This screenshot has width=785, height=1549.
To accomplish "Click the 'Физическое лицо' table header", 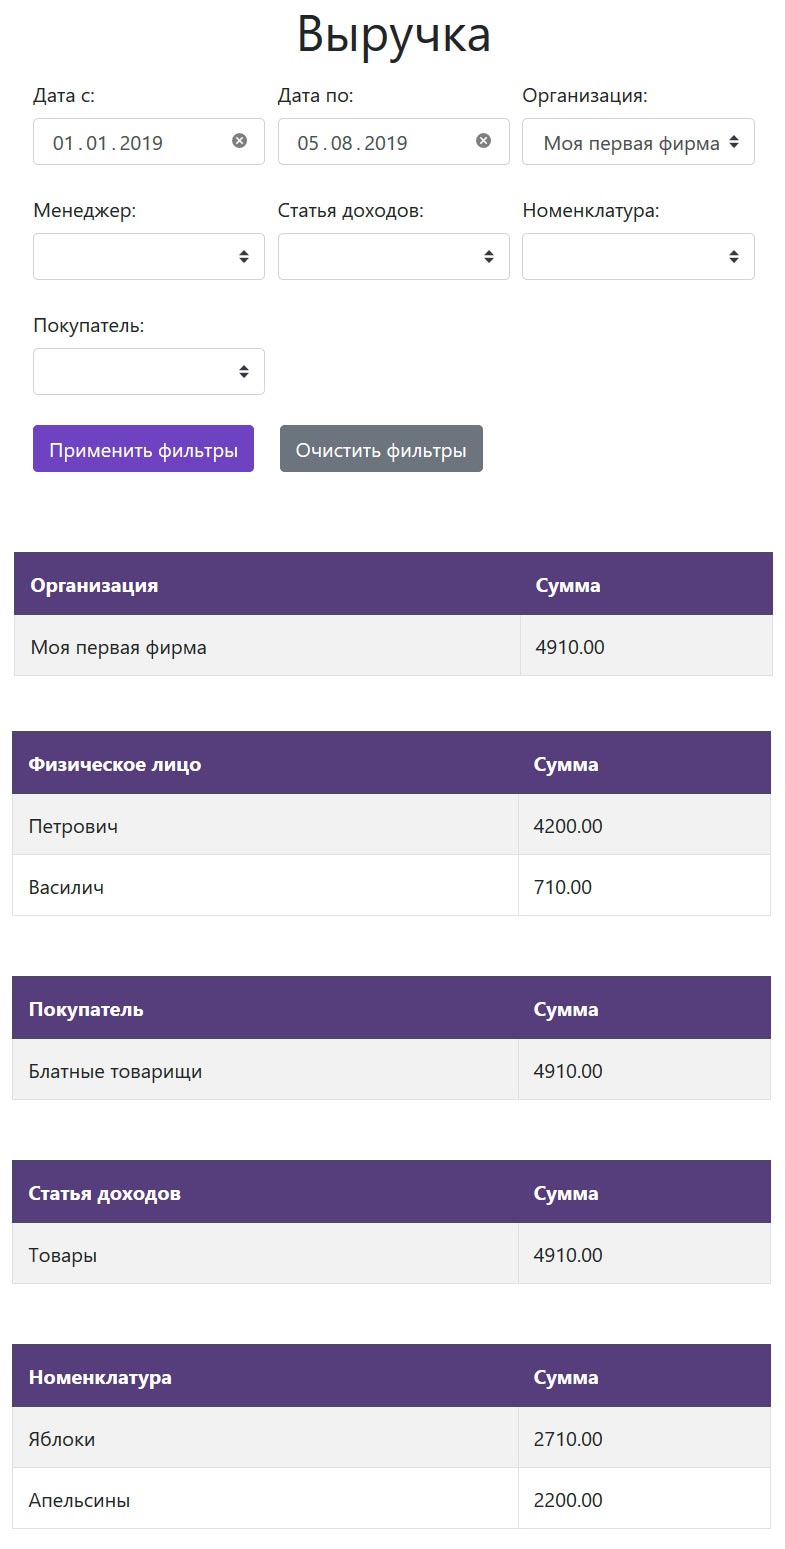I will tap(114, 764).
